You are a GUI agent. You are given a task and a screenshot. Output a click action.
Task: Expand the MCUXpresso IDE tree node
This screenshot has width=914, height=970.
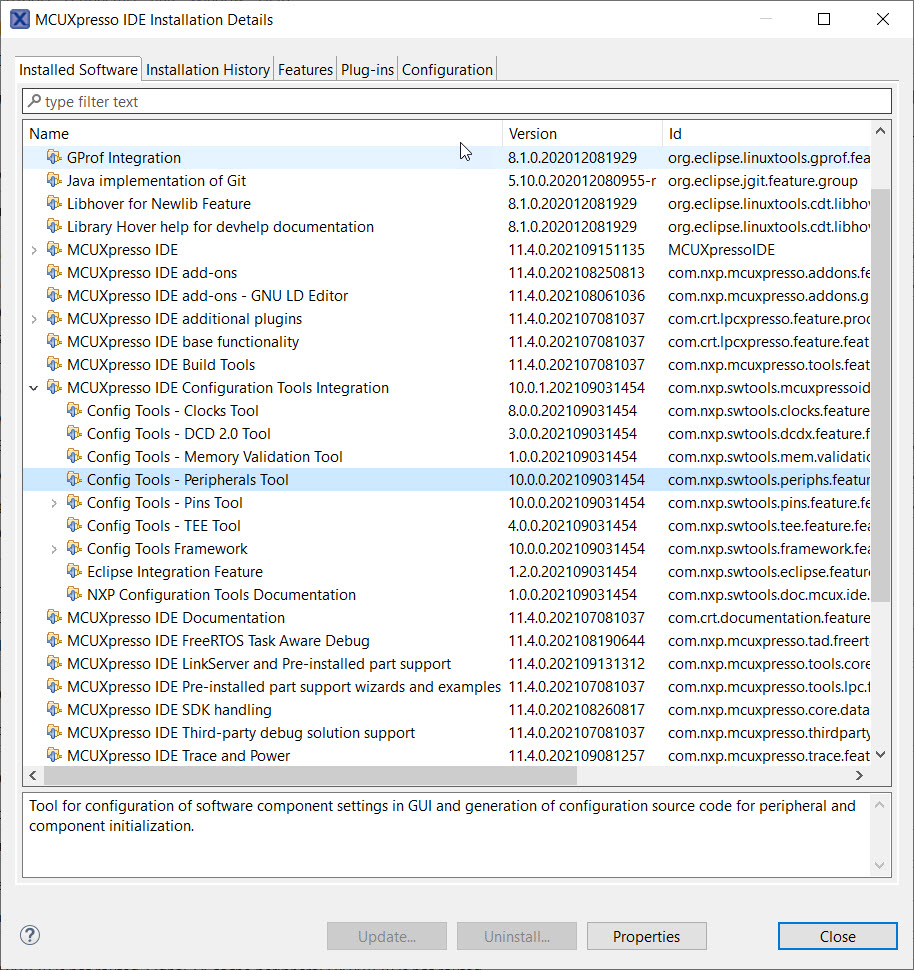pyautogui.click(x=33, y=249)
